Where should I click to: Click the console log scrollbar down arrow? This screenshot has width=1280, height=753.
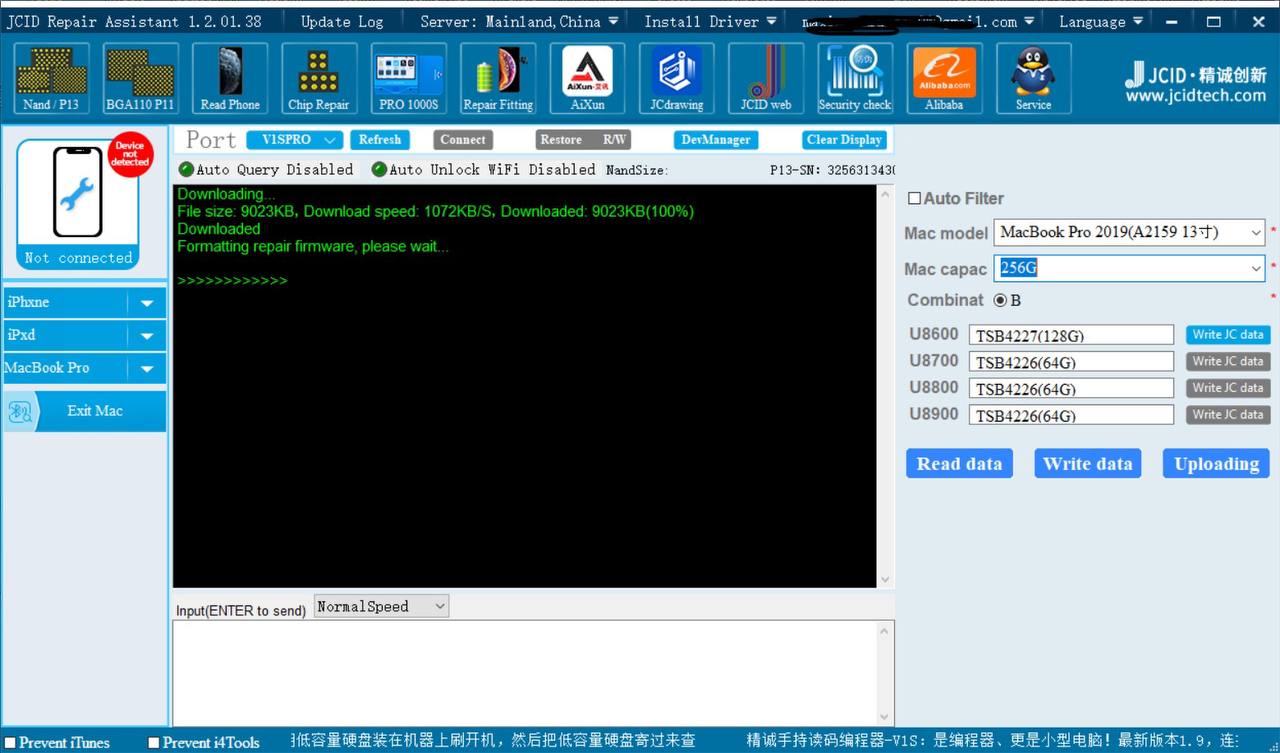(x=885, y=579)
